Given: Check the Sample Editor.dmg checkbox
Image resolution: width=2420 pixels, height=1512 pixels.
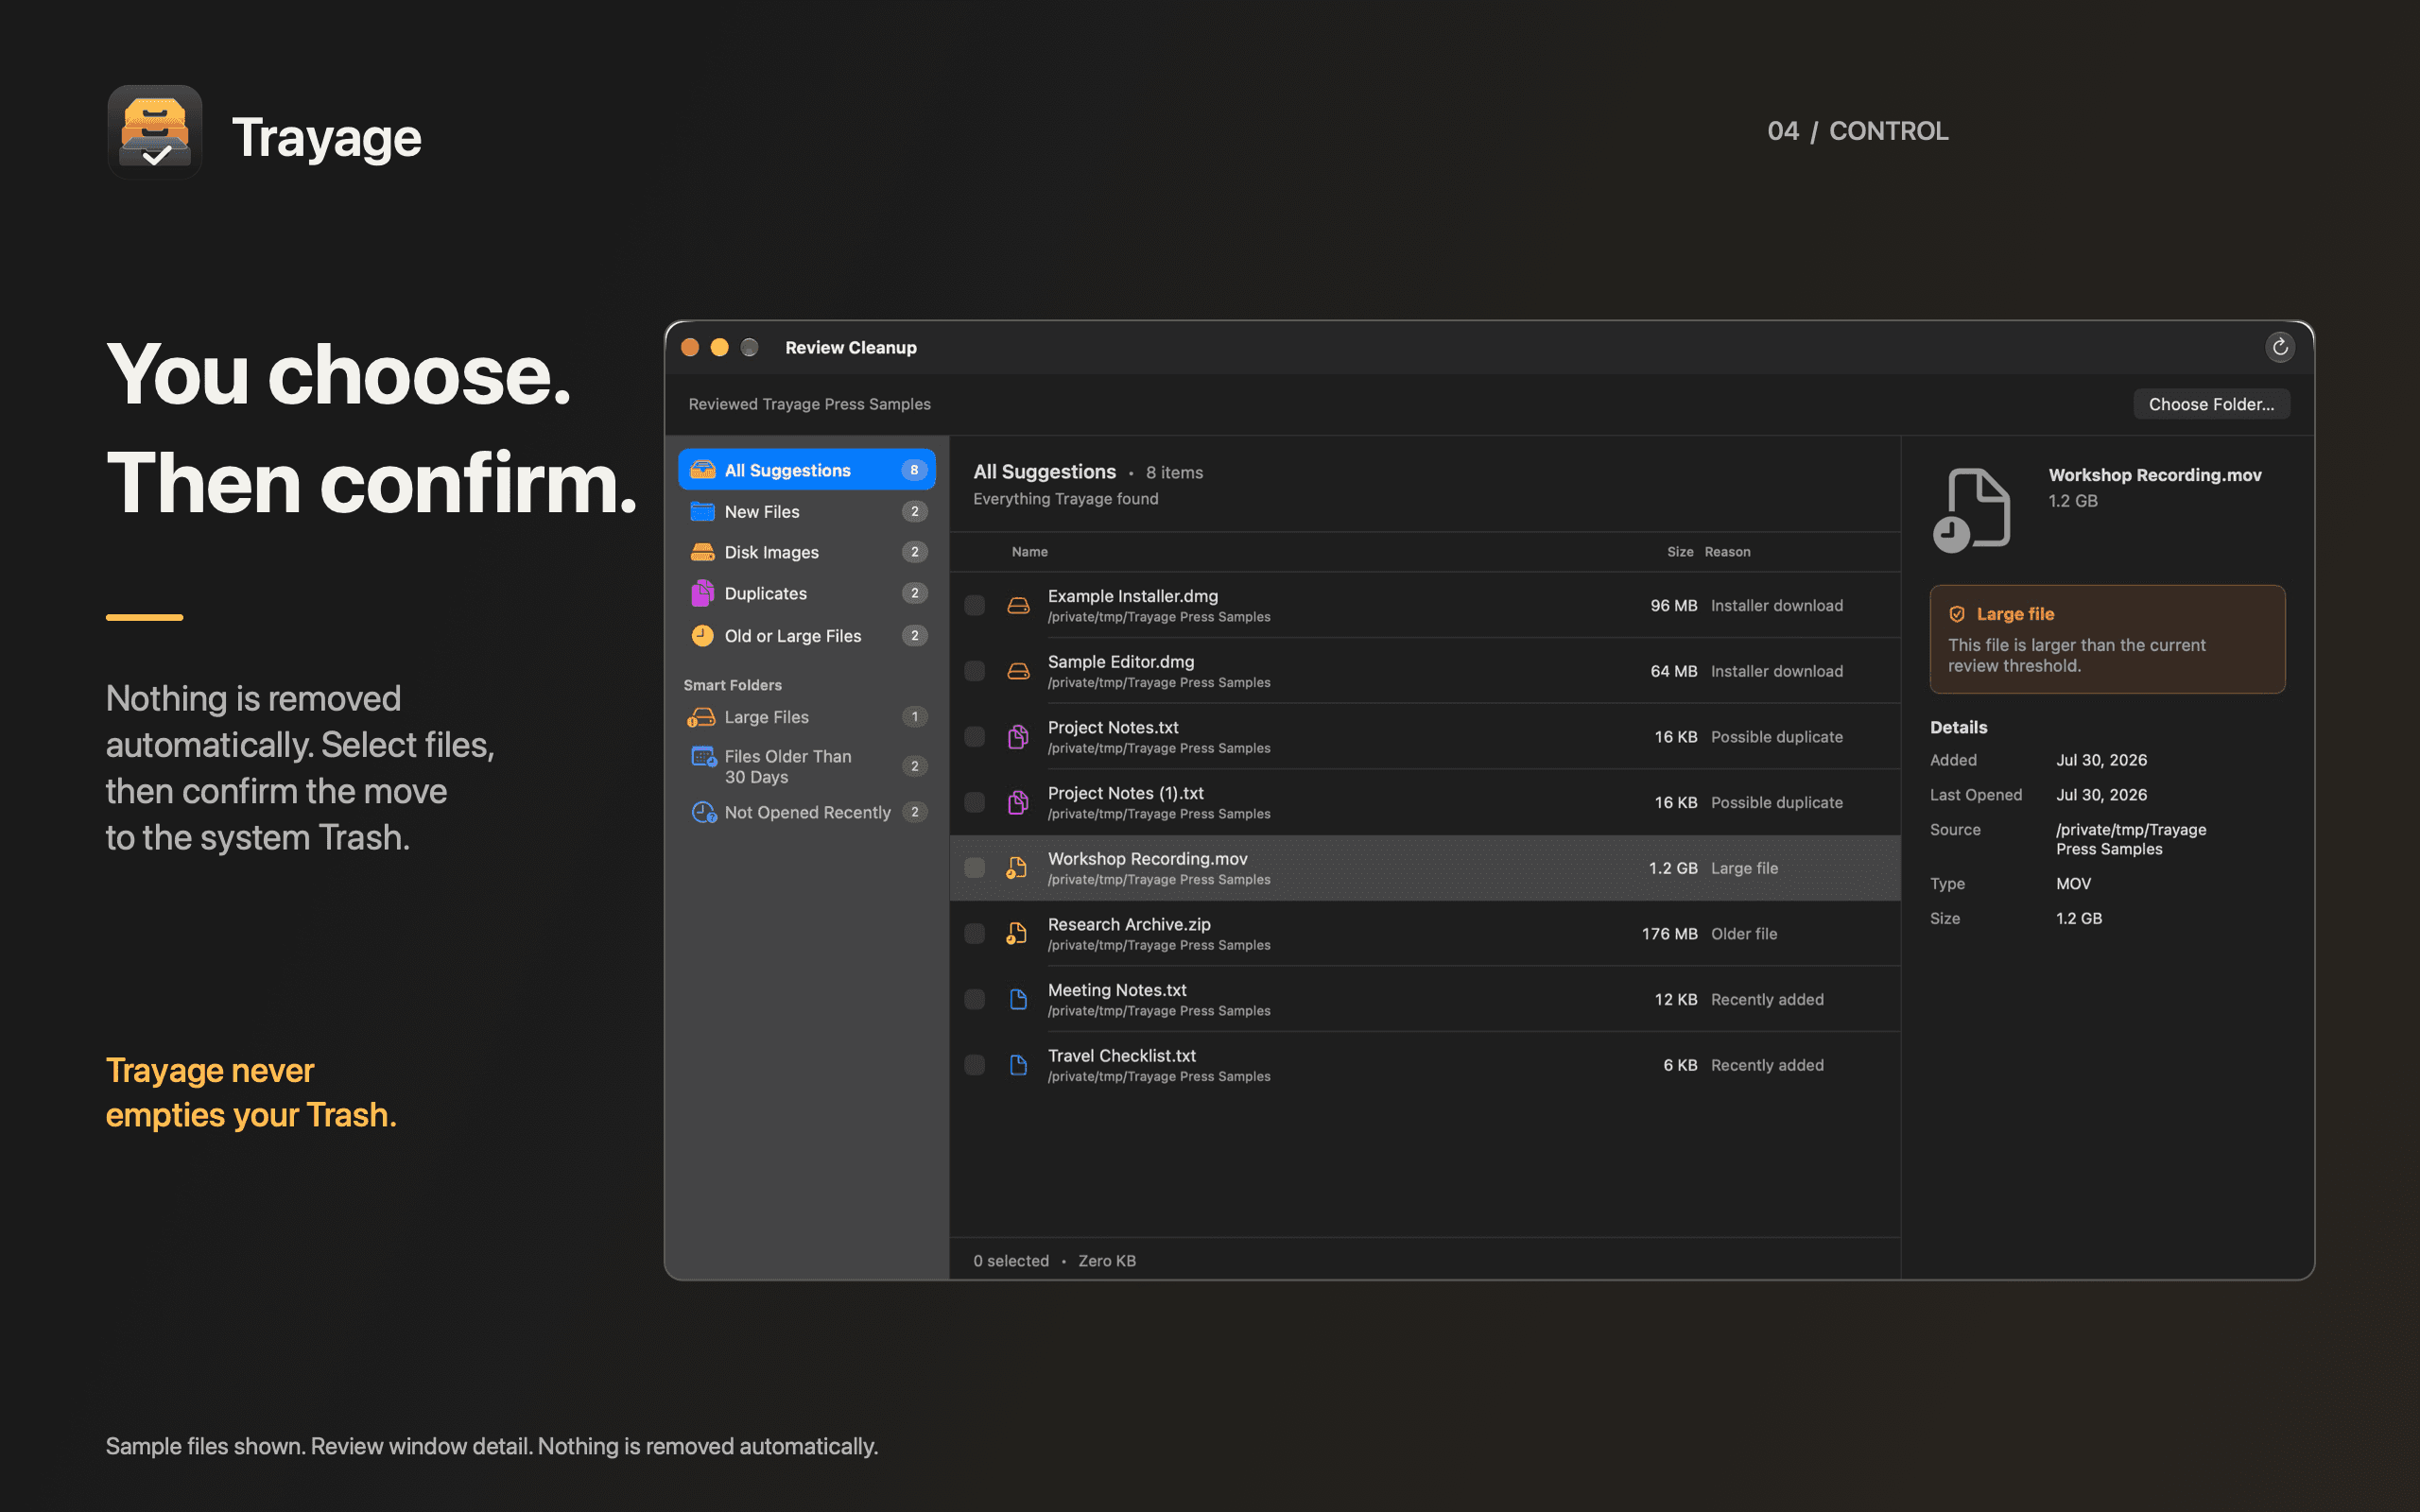Looking at the screenshot, I should pos(974,671).
